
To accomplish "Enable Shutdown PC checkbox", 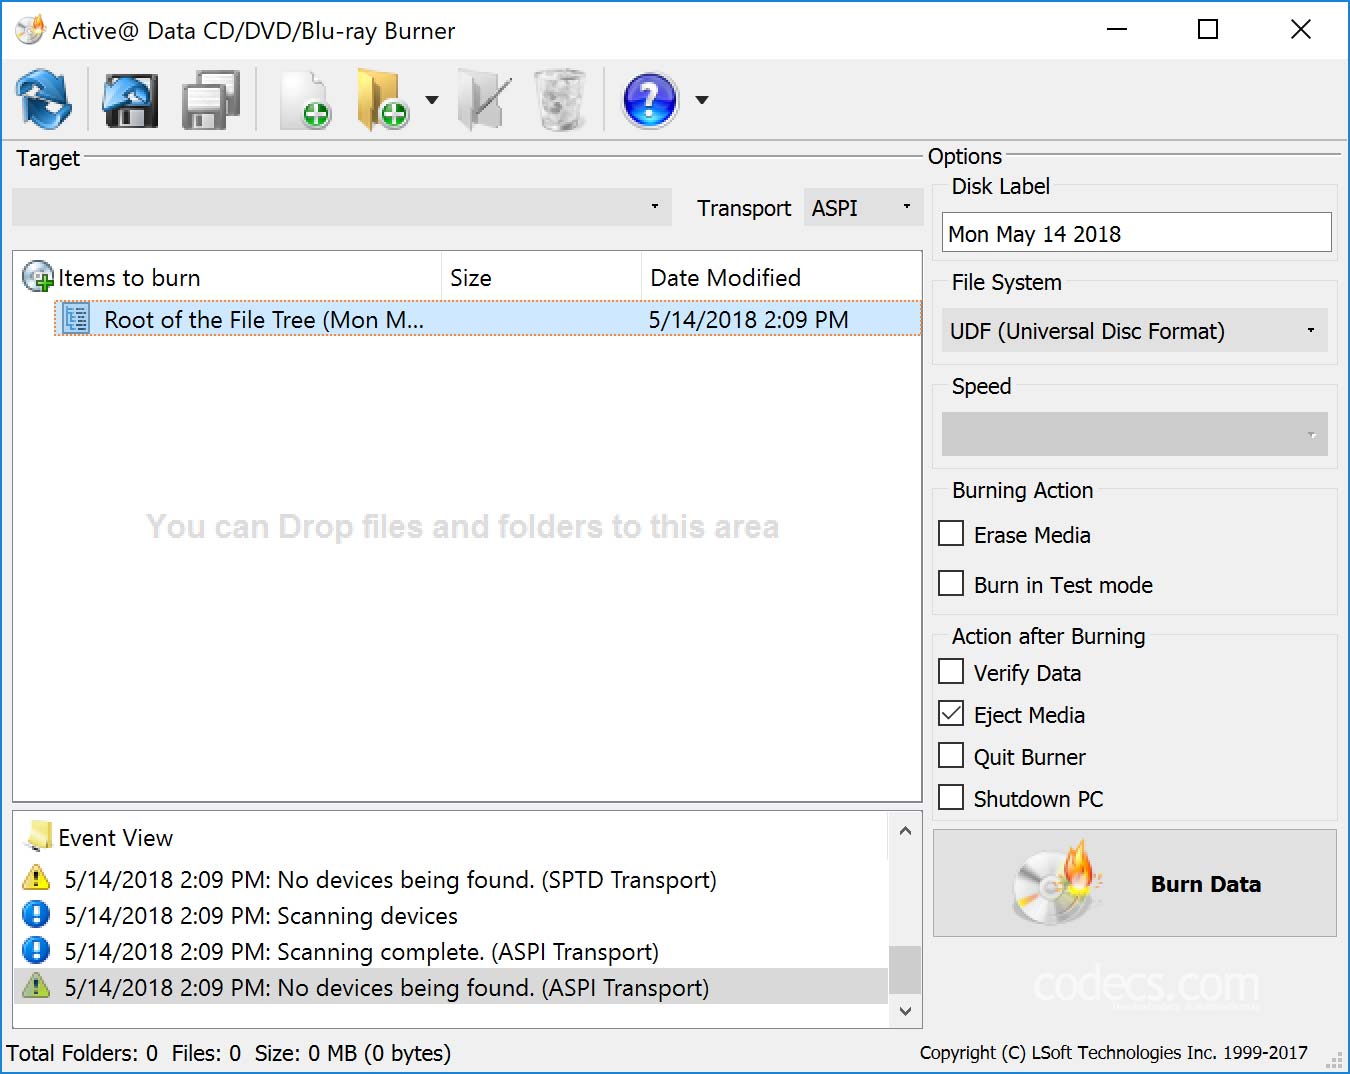I will [x=951, y=798].
